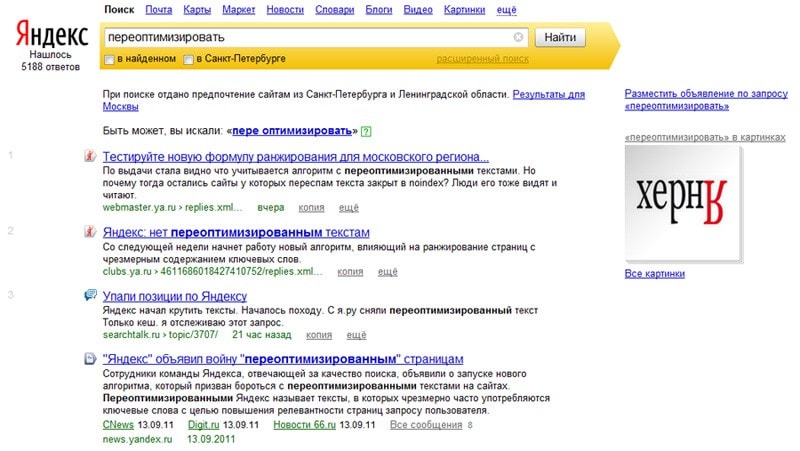Open the CNews source link
The image size is (800, 451).
click(x=118, y=424)
